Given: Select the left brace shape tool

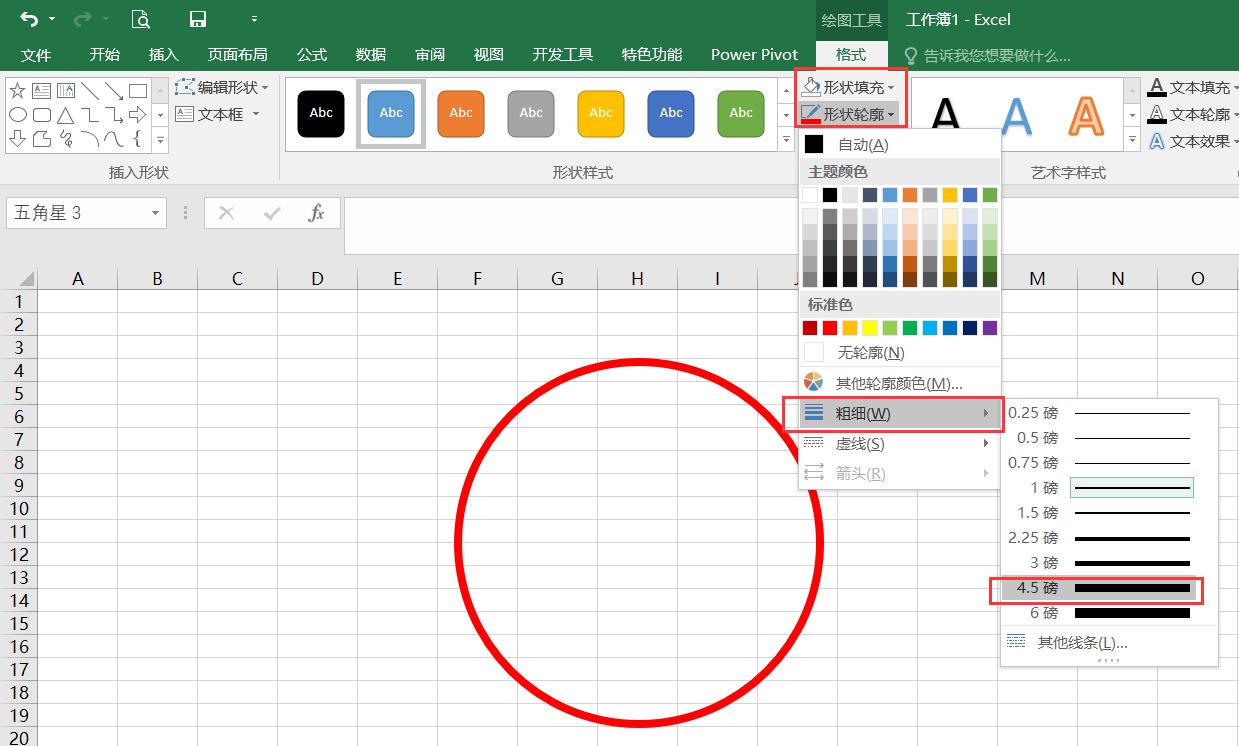Looking at the screenshot, I should point(137,138).
